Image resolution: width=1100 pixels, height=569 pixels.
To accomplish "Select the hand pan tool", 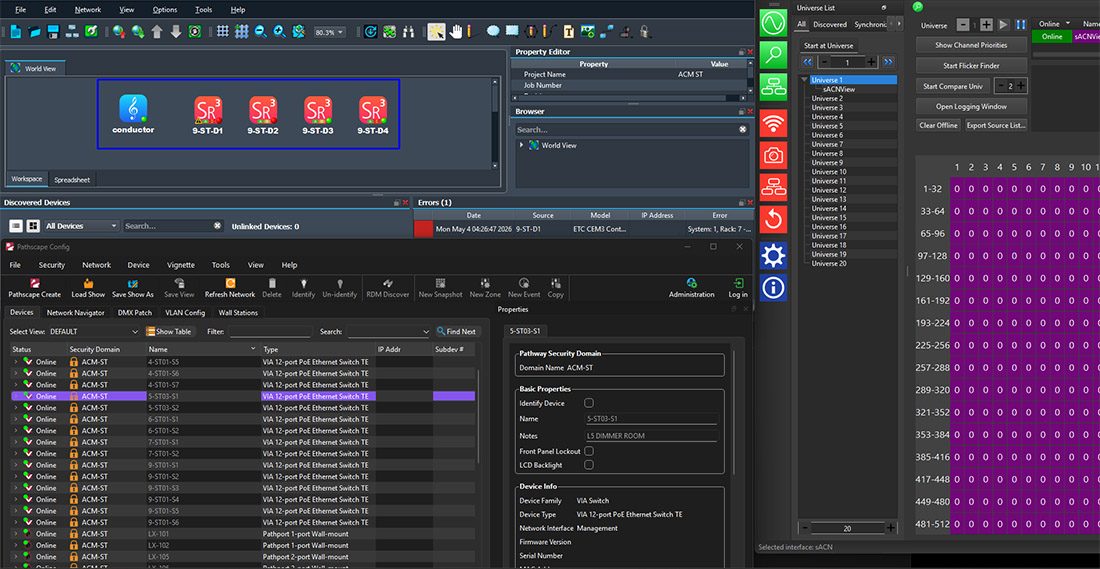I will [456, 32].
